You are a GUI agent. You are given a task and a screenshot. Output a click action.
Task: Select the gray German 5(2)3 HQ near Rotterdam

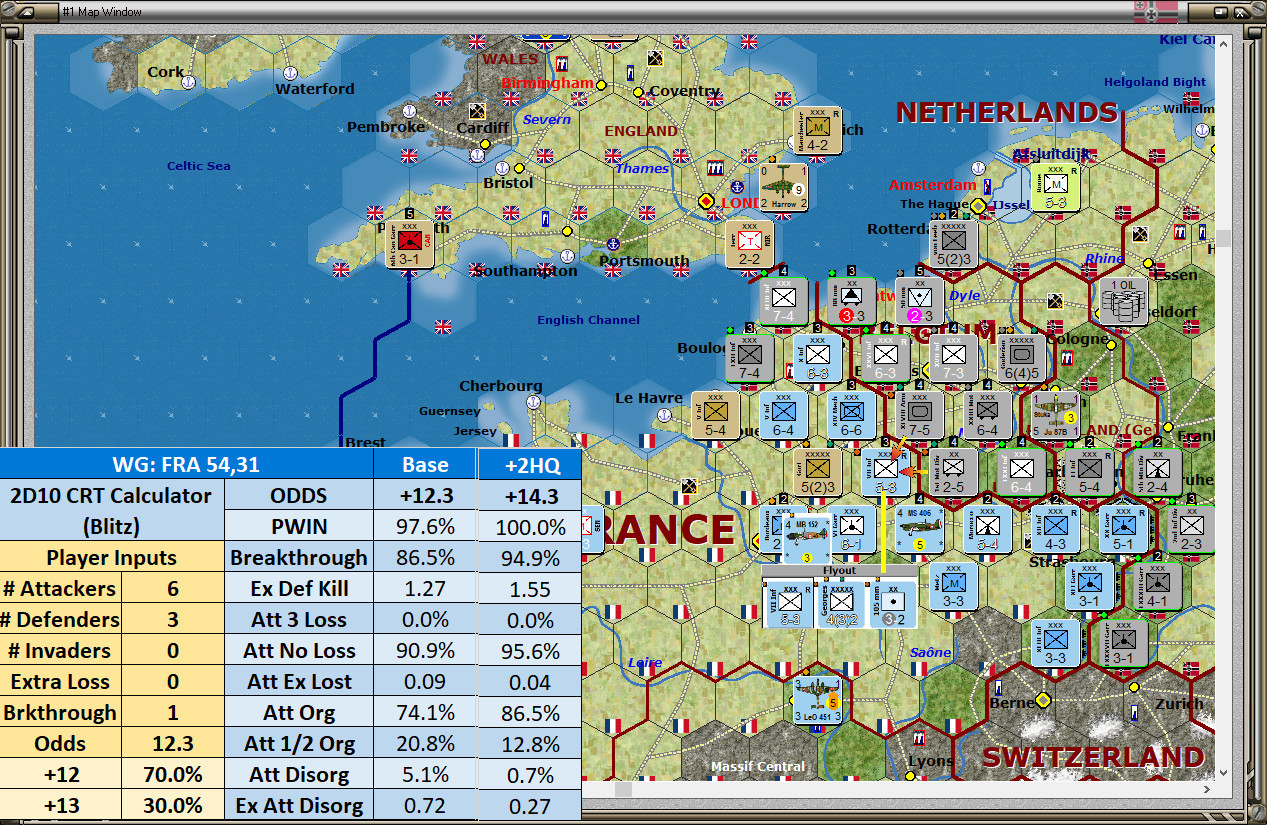952,244
